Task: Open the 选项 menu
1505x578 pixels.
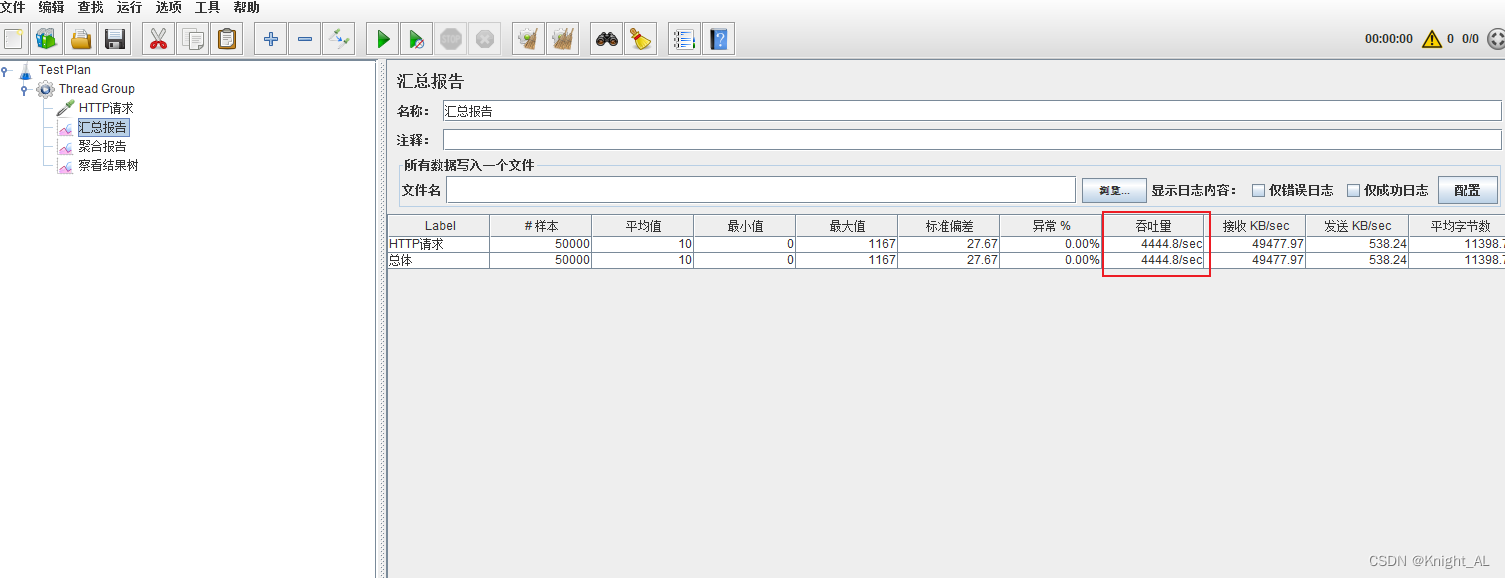Action: (168, 7)
